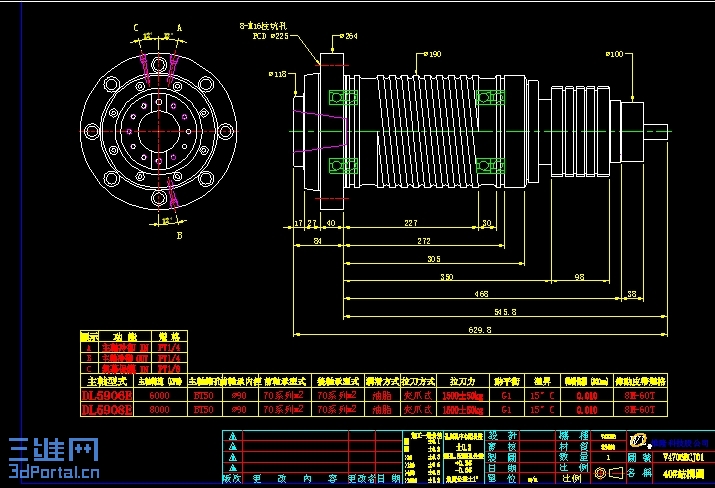Click the upper-rear green bearing symbol
The width and height of the screenshot is (715, 488).
coord(490,98)
